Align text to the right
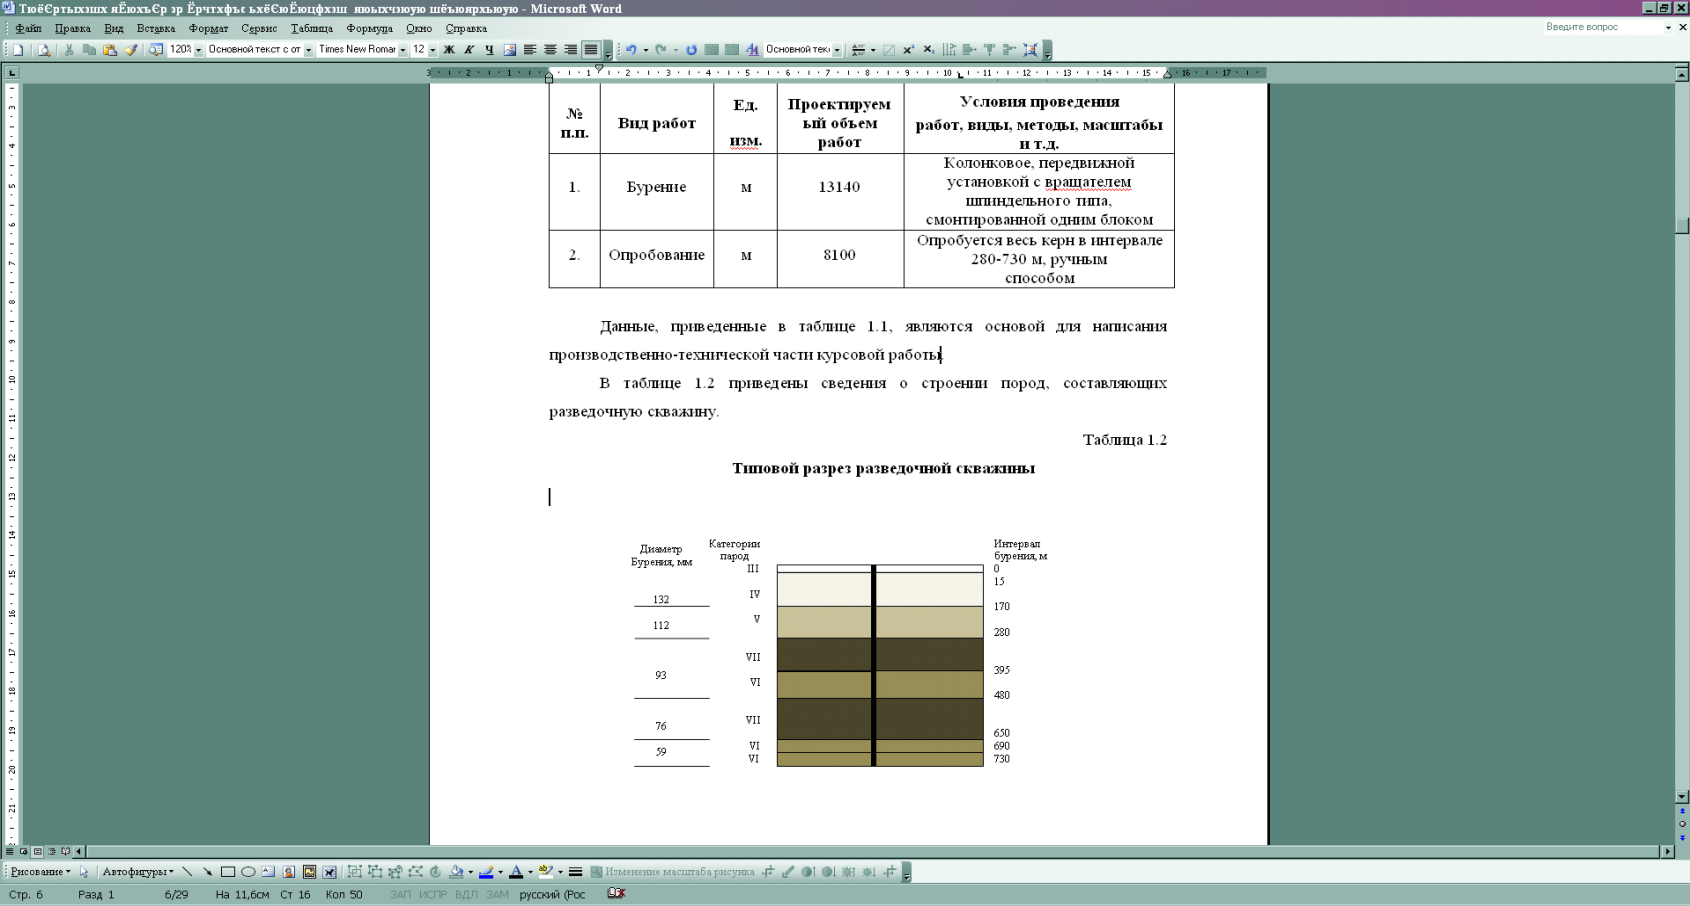This screenshot has width=1690, height=906. coord(570,49)
